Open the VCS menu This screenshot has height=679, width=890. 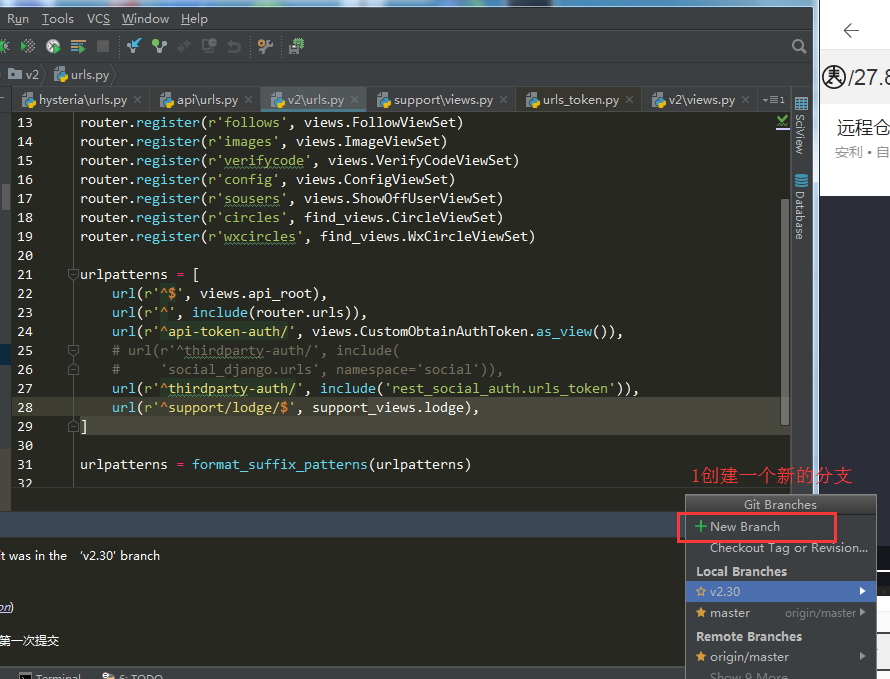(x=98, y=19)
